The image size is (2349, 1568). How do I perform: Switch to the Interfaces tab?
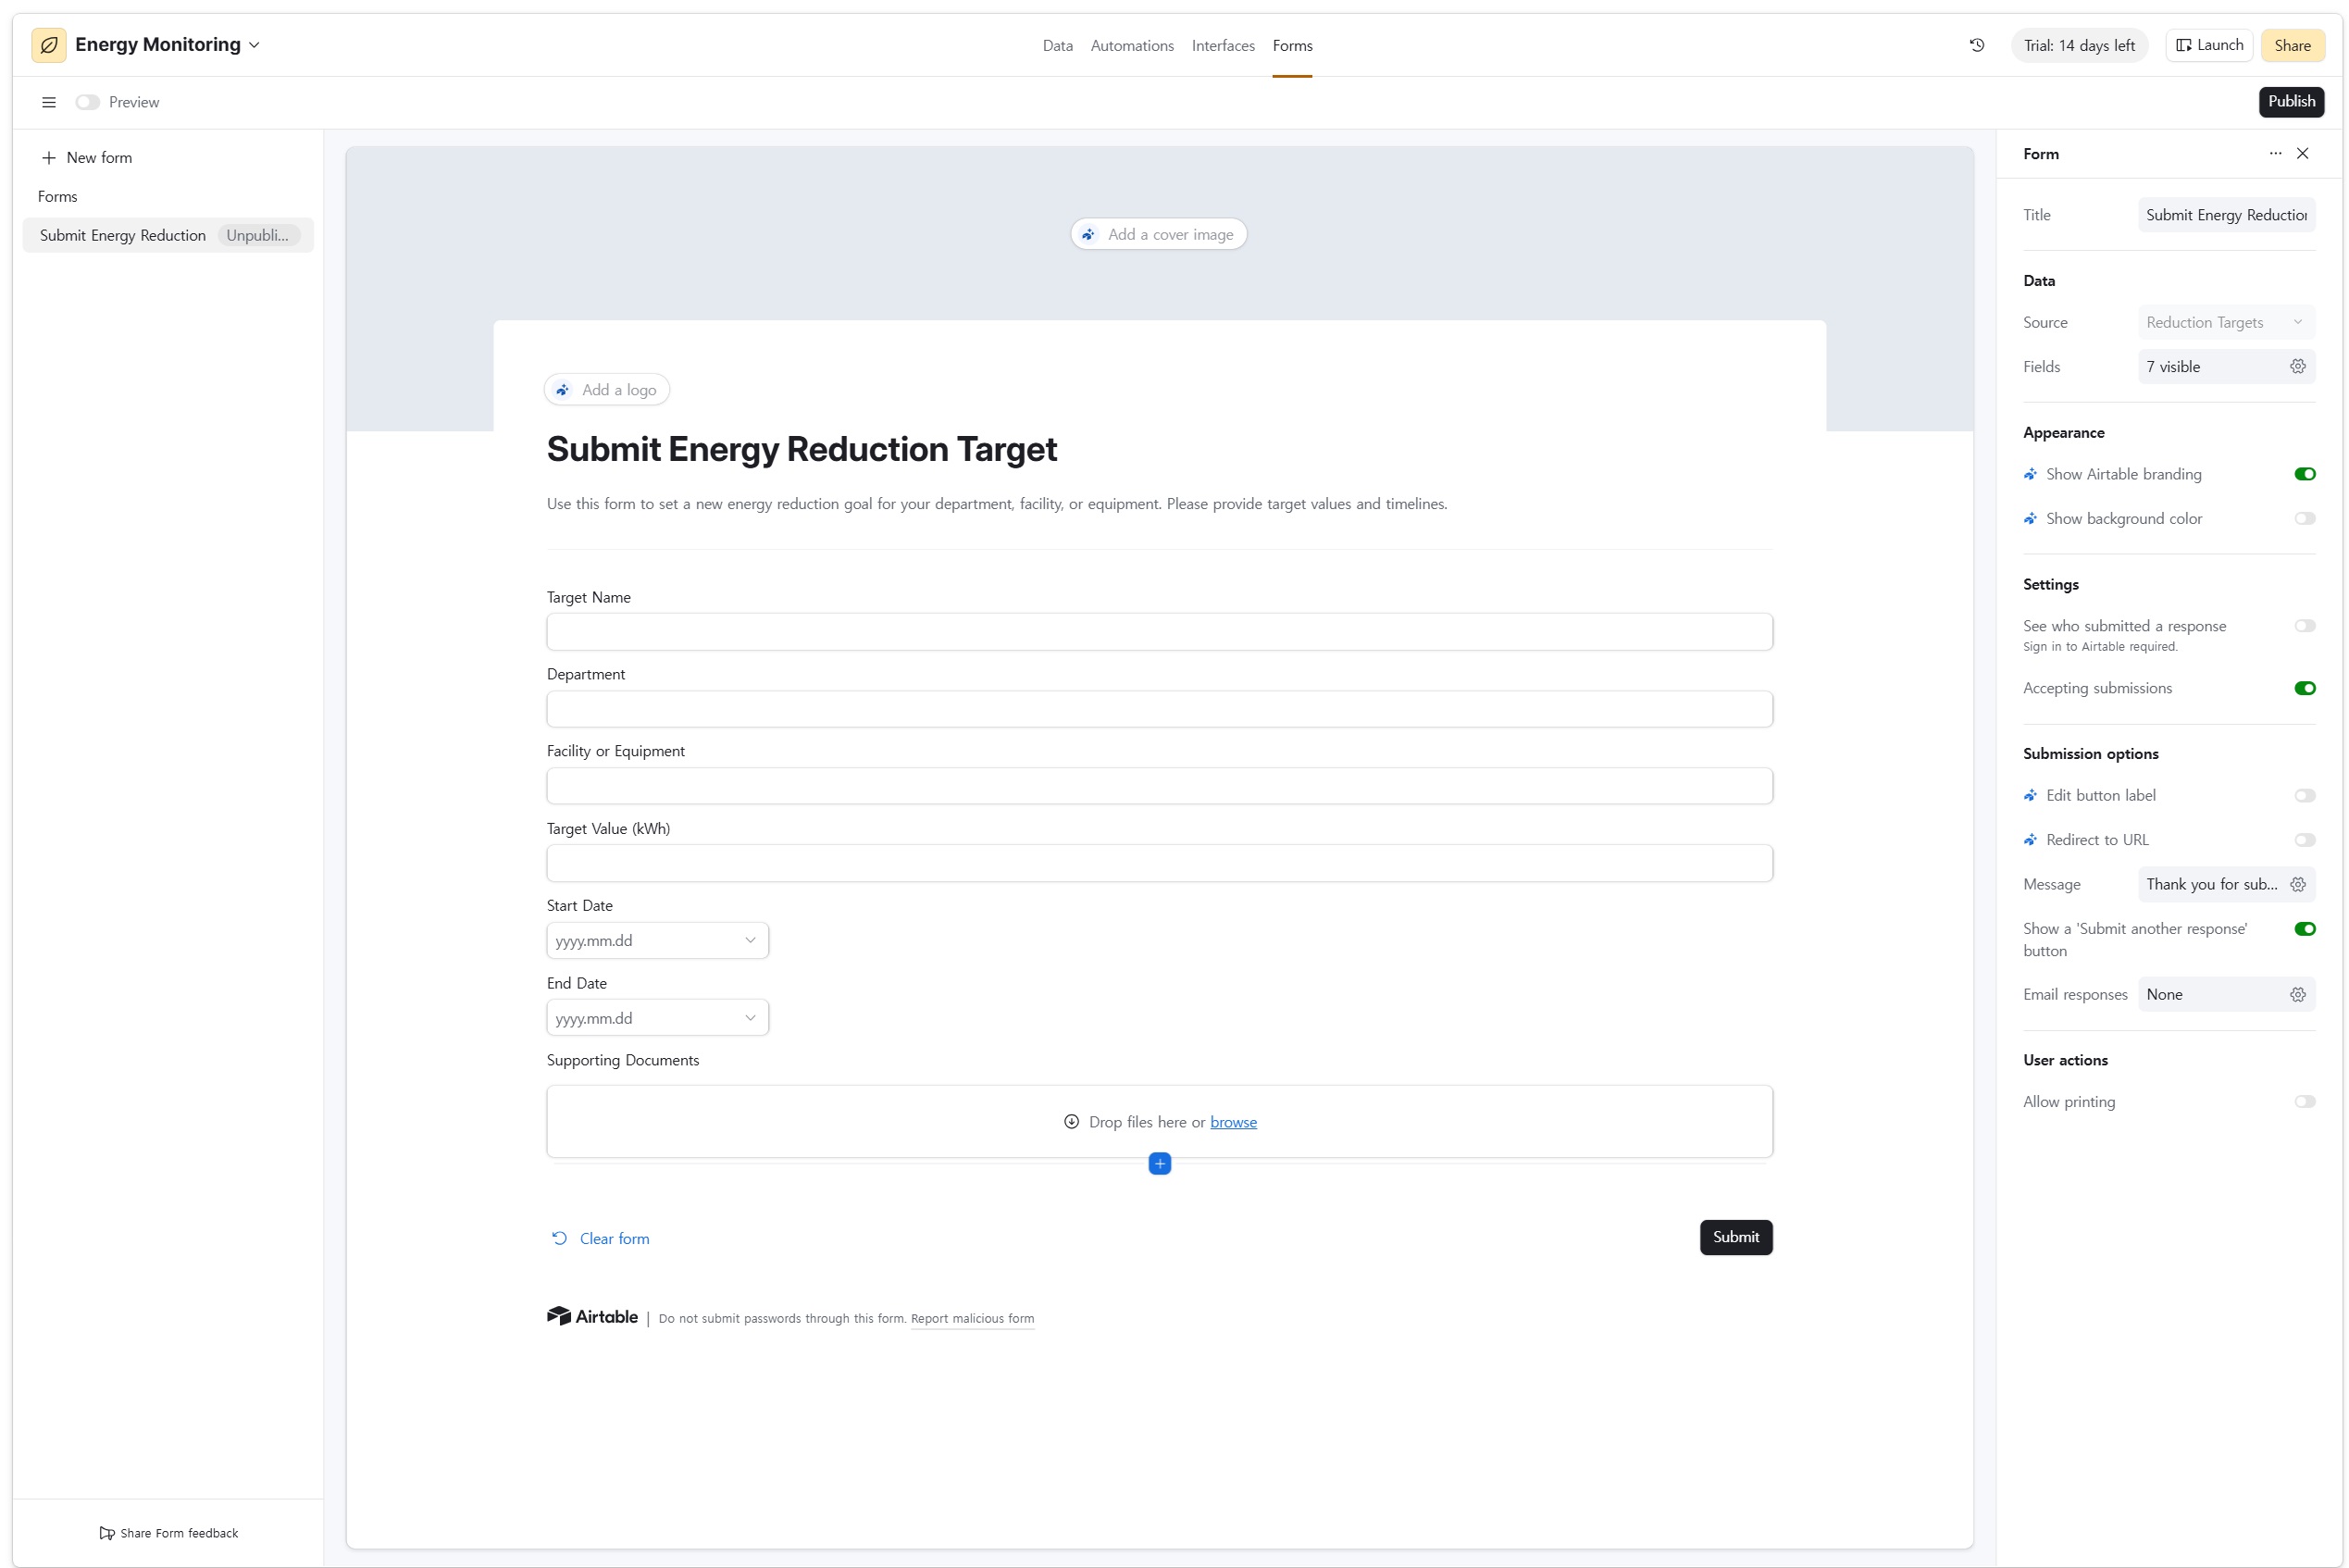point(1222,45)
